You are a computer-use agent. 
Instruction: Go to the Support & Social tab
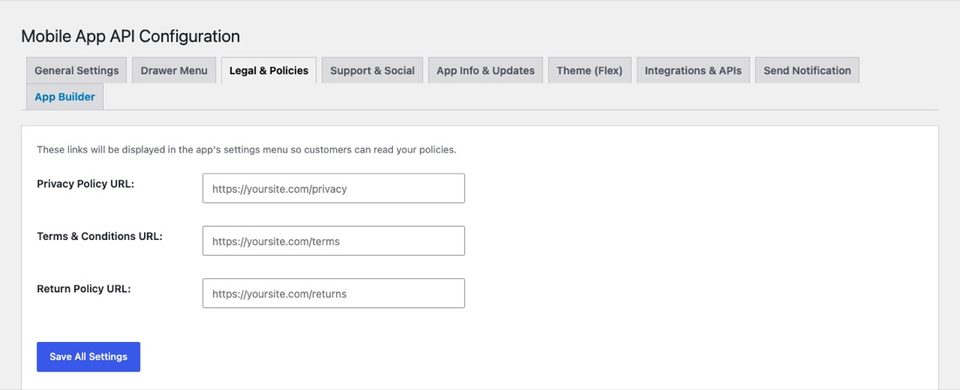pyautogui.click(x=372, y=70)
